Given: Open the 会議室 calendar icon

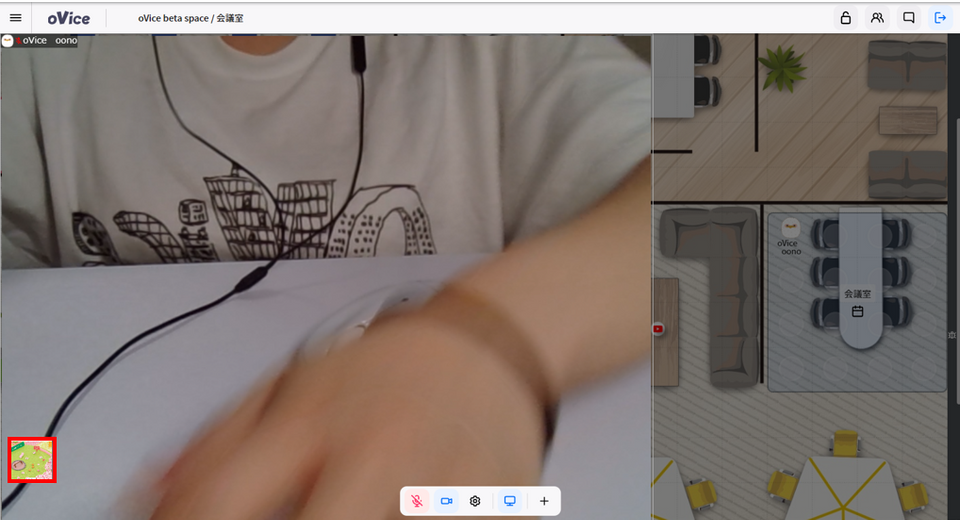Looking at the screenshot, I should 858,311.
